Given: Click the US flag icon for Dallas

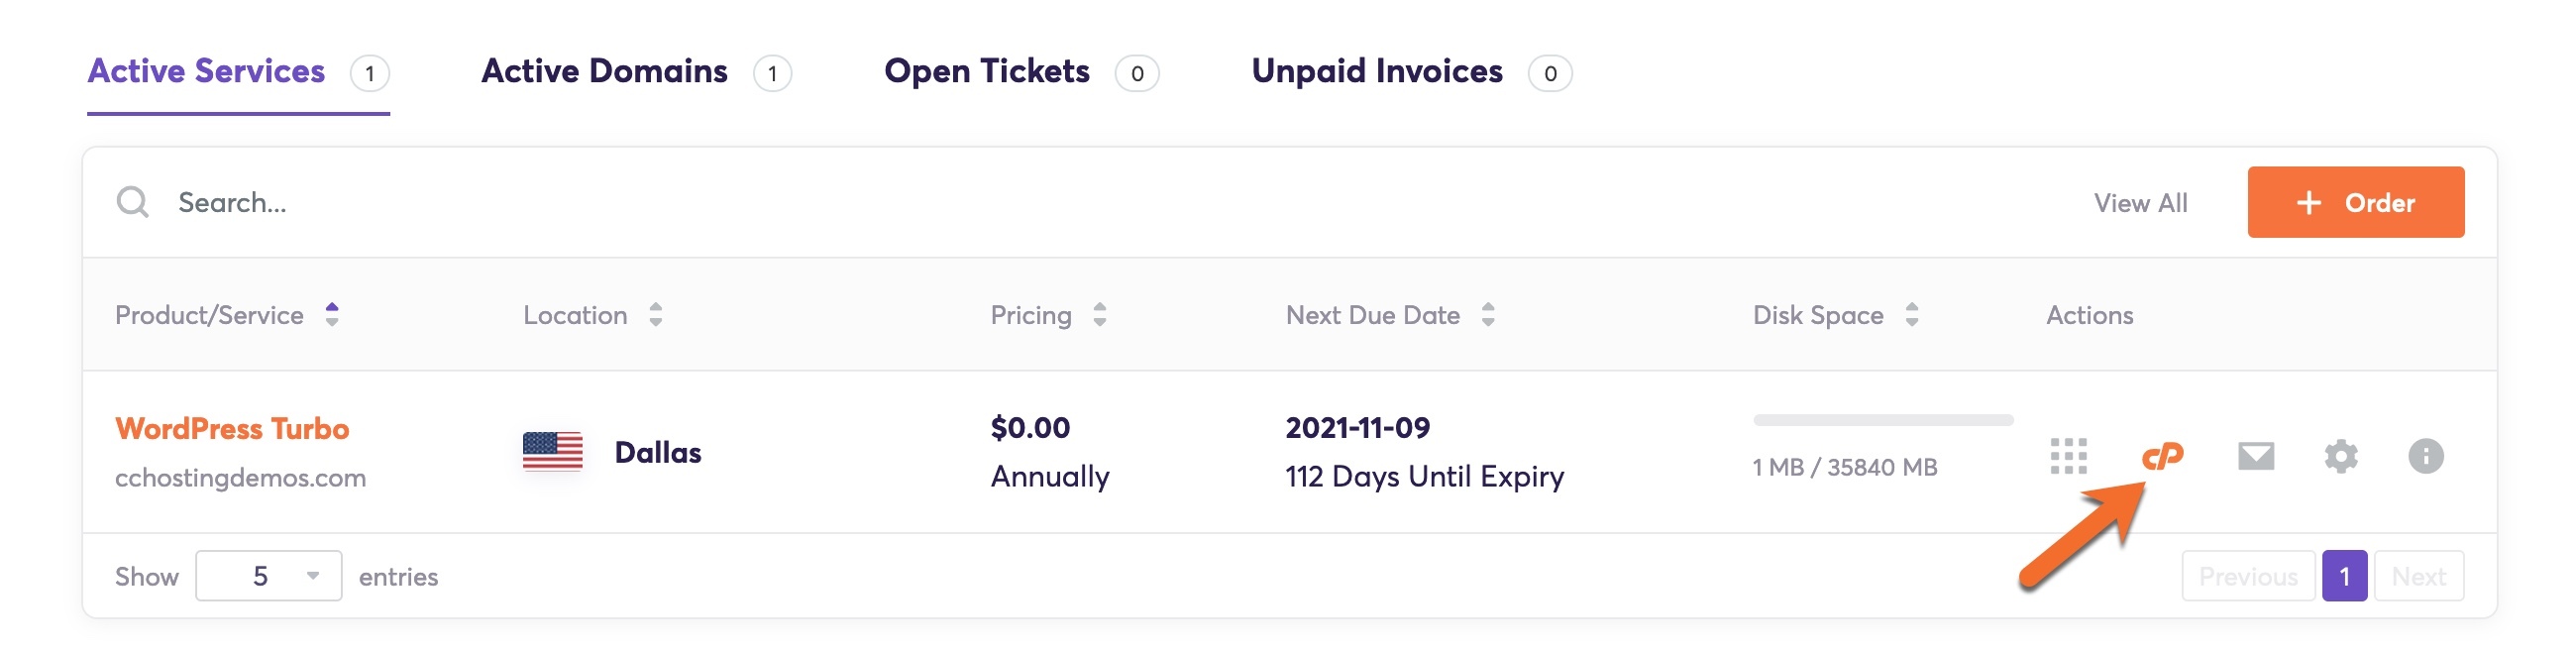Looking at the screenshot, I should pyautogui.click(x=552, y=451).
